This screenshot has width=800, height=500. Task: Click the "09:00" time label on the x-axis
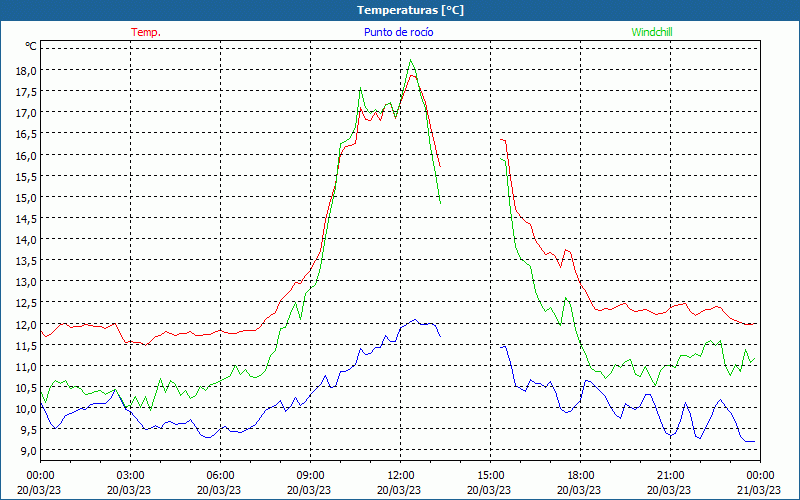point(310,476)
